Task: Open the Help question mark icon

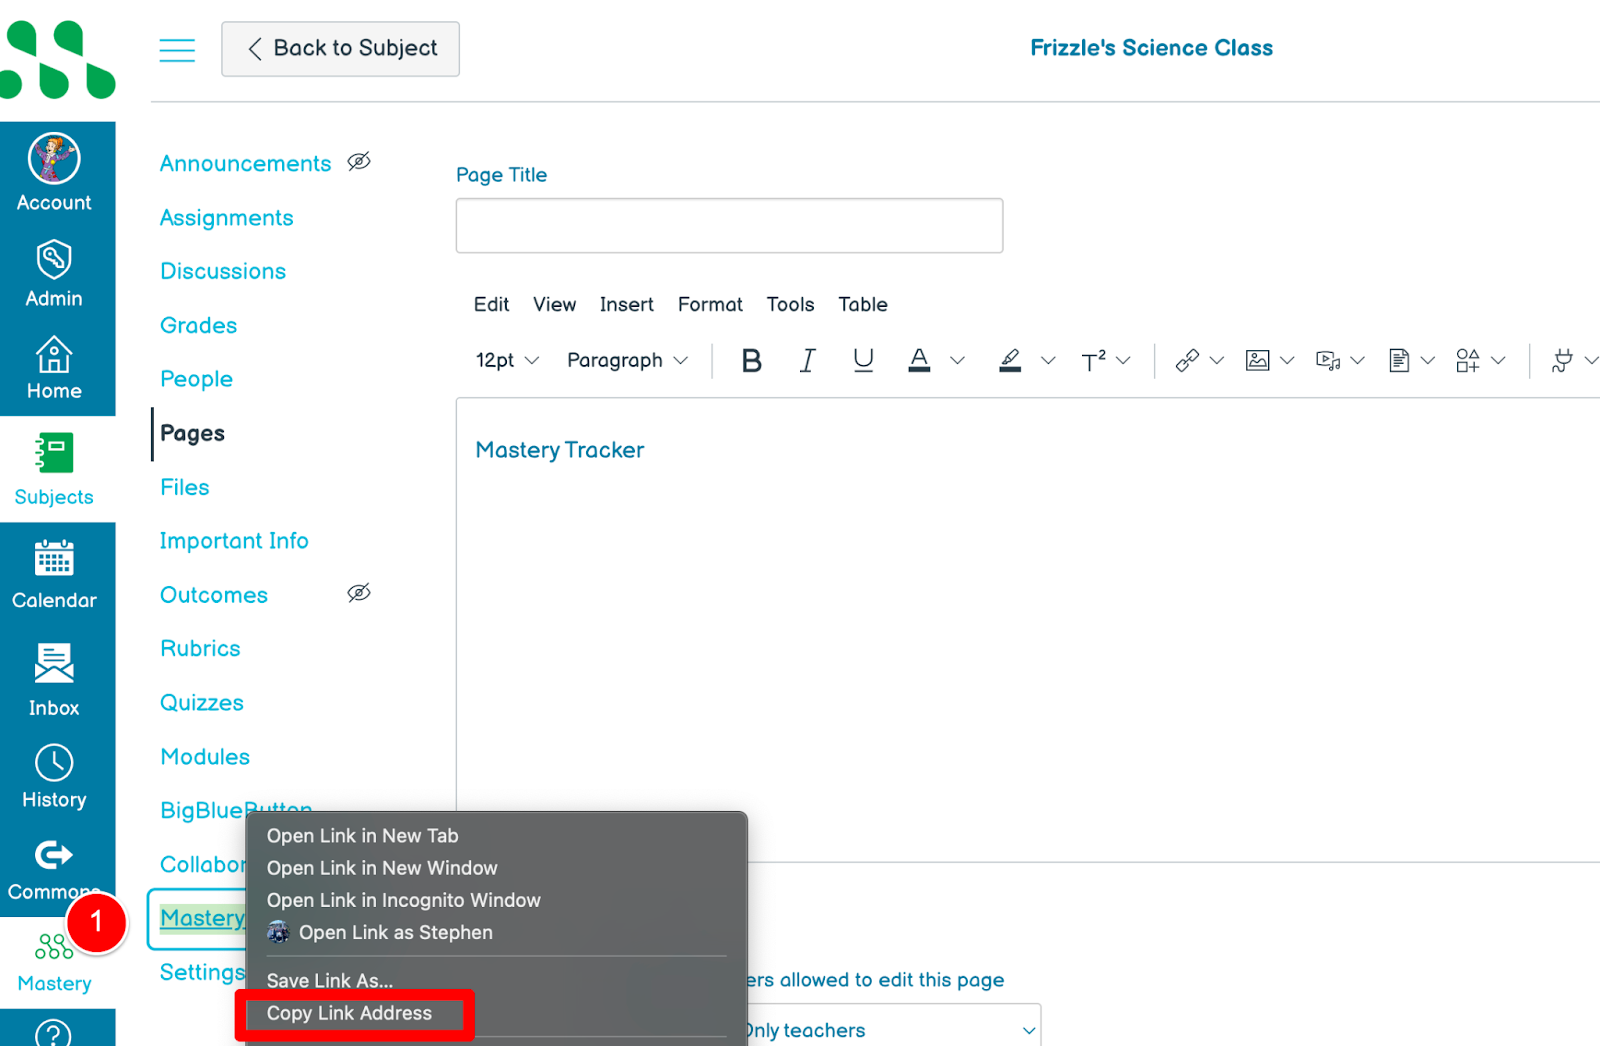Action: pos(54,1032)
